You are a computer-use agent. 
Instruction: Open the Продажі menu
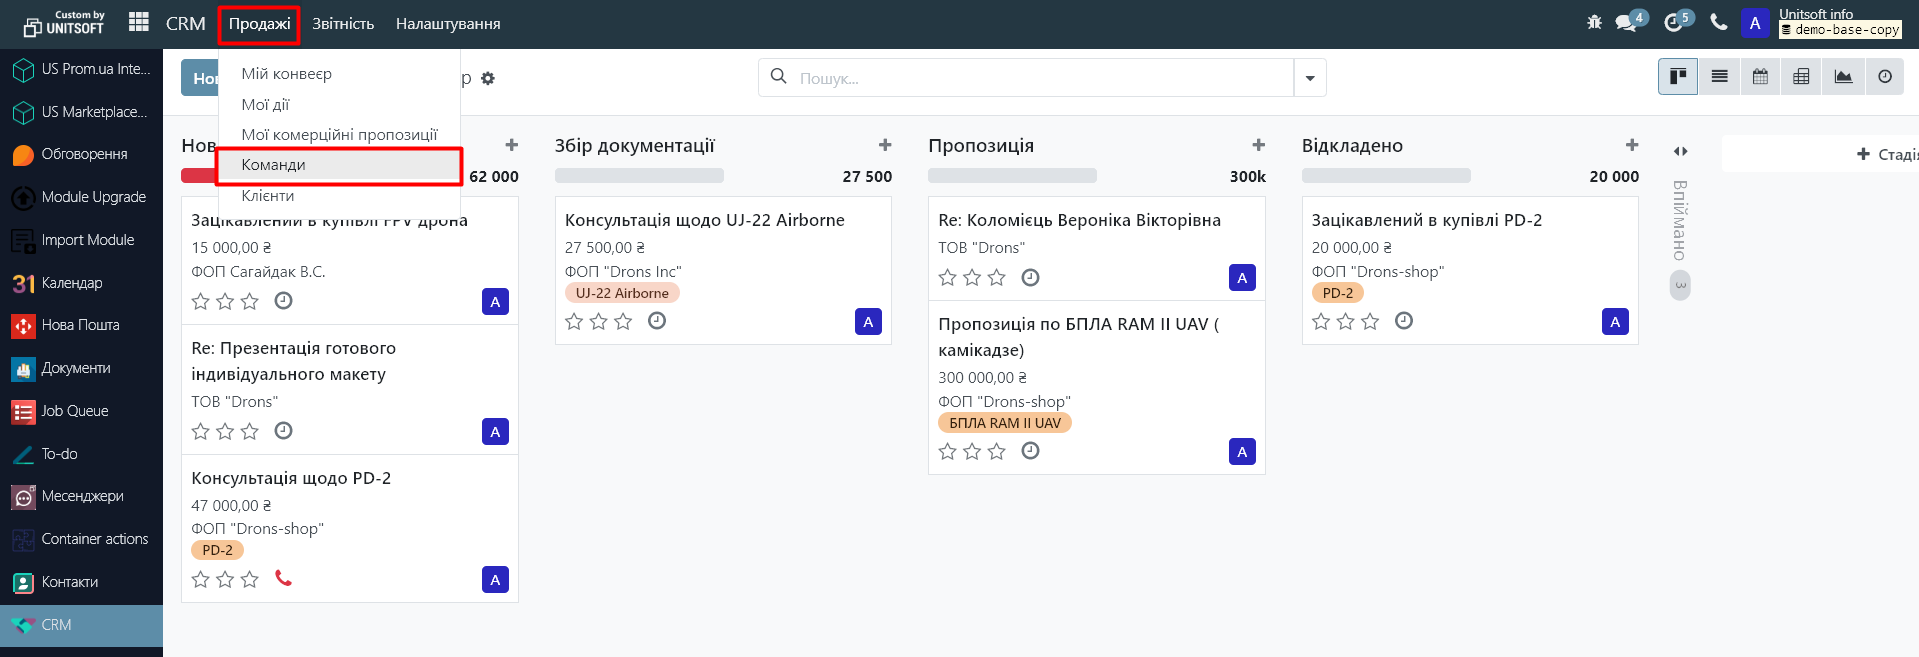(259, 24)
